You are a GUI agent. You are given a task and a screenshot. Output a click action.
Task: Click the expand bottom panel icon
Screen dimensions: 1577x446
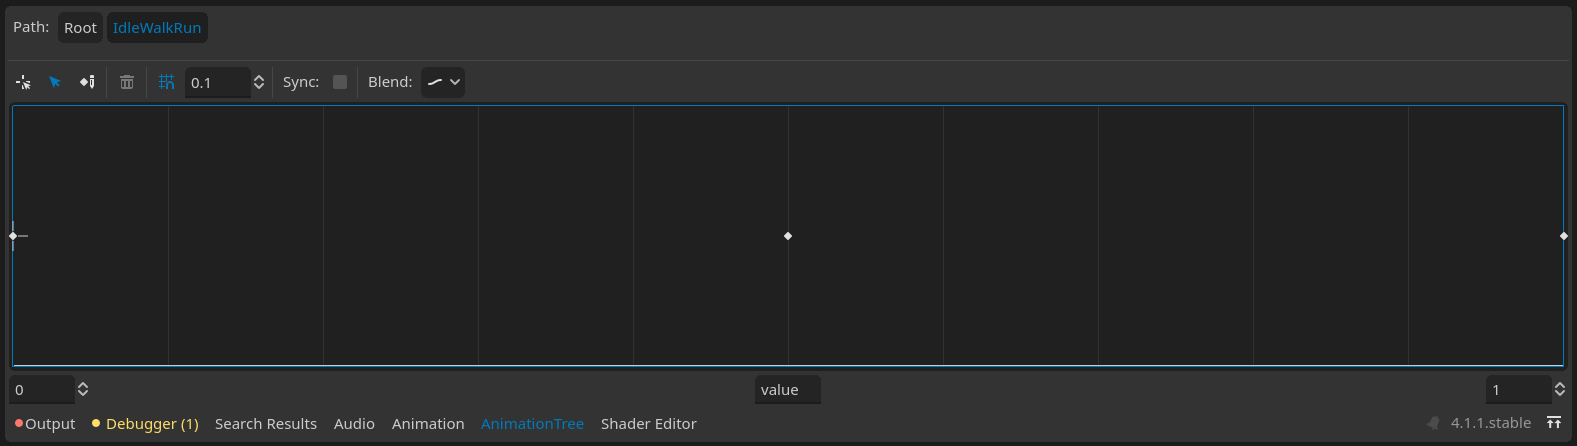1554,423
